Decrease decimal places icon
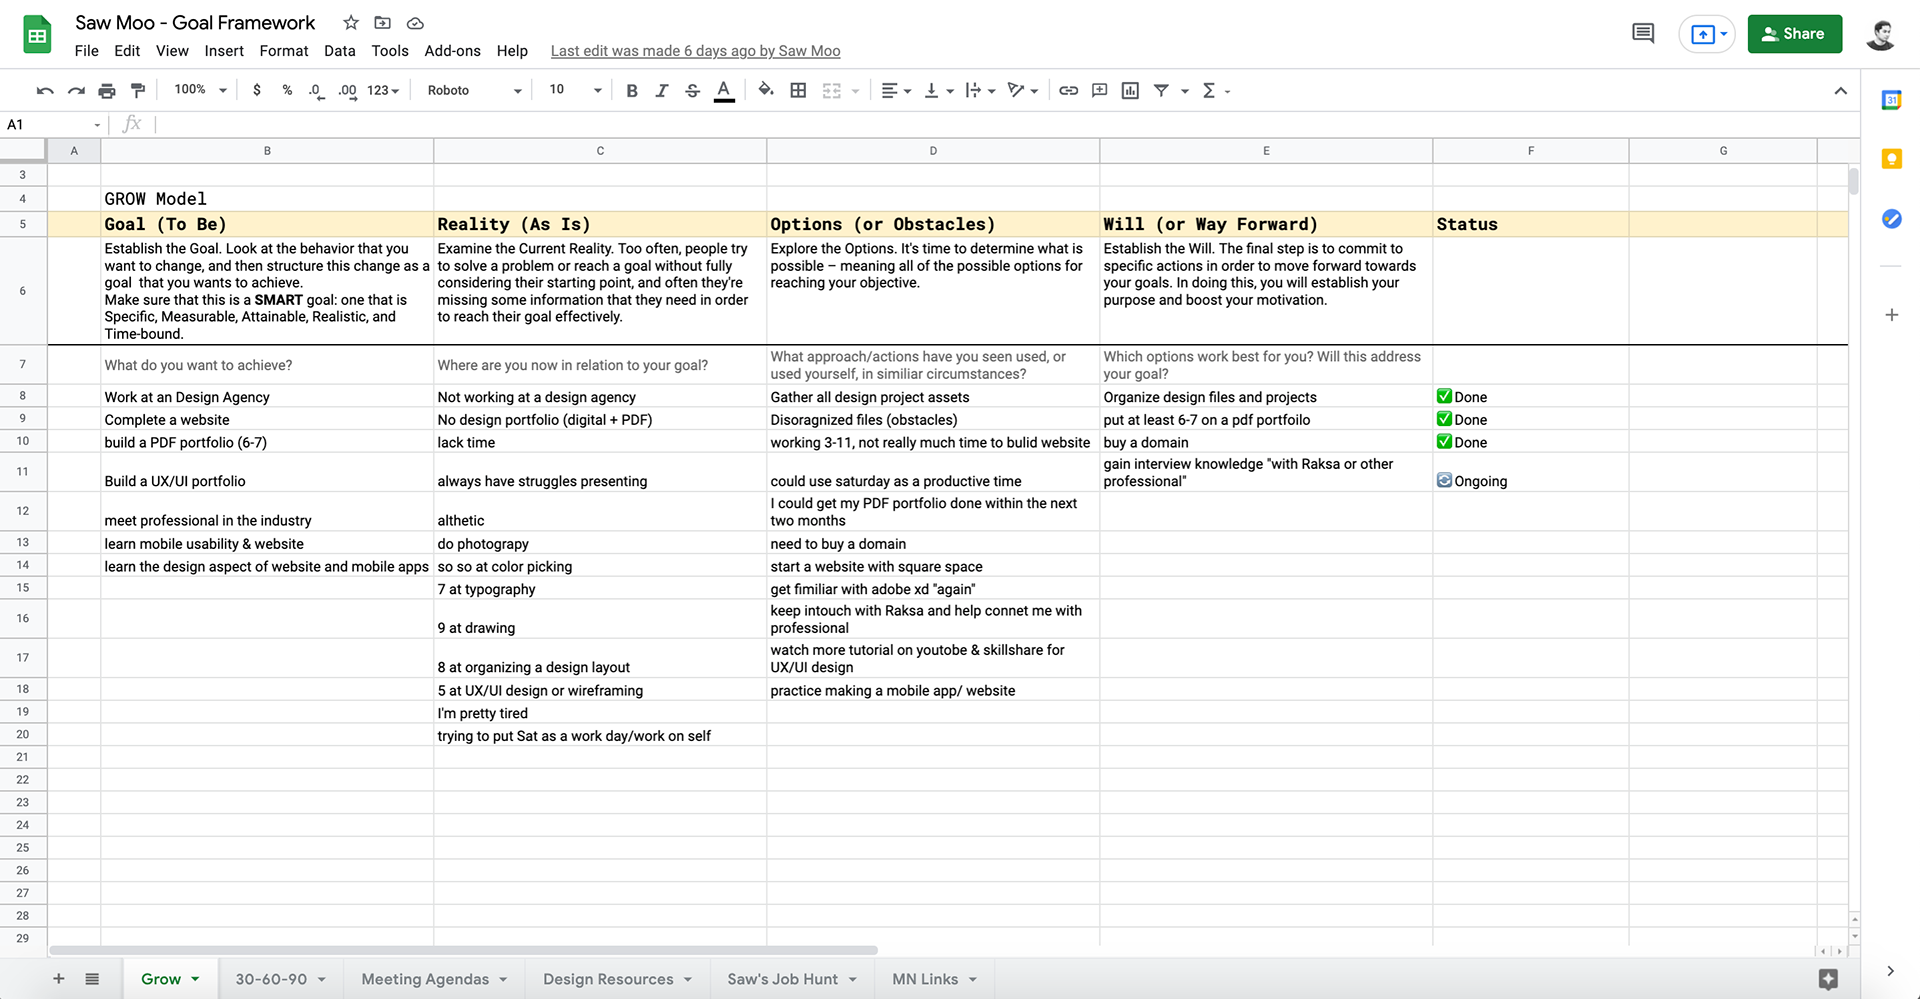 (316, 91)
